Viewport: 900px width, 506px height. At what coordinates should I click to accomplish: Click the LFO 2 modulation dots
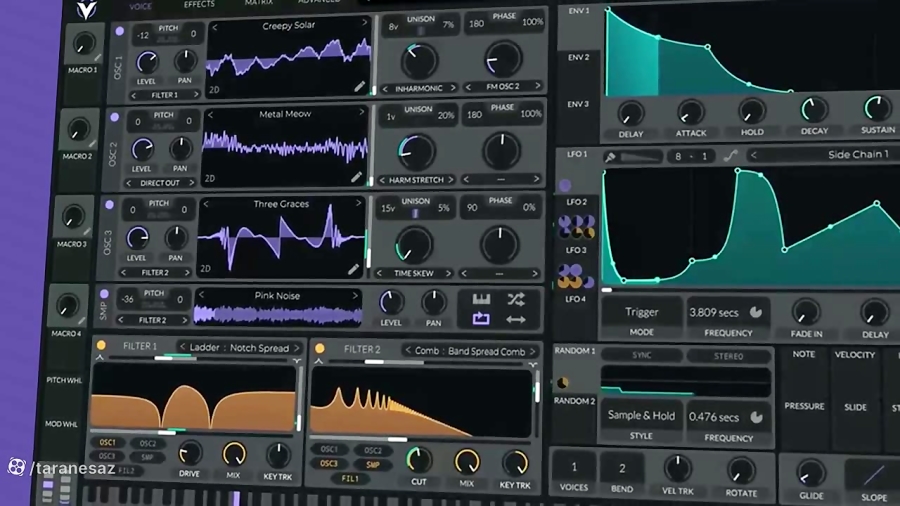(x=576, y=226)
